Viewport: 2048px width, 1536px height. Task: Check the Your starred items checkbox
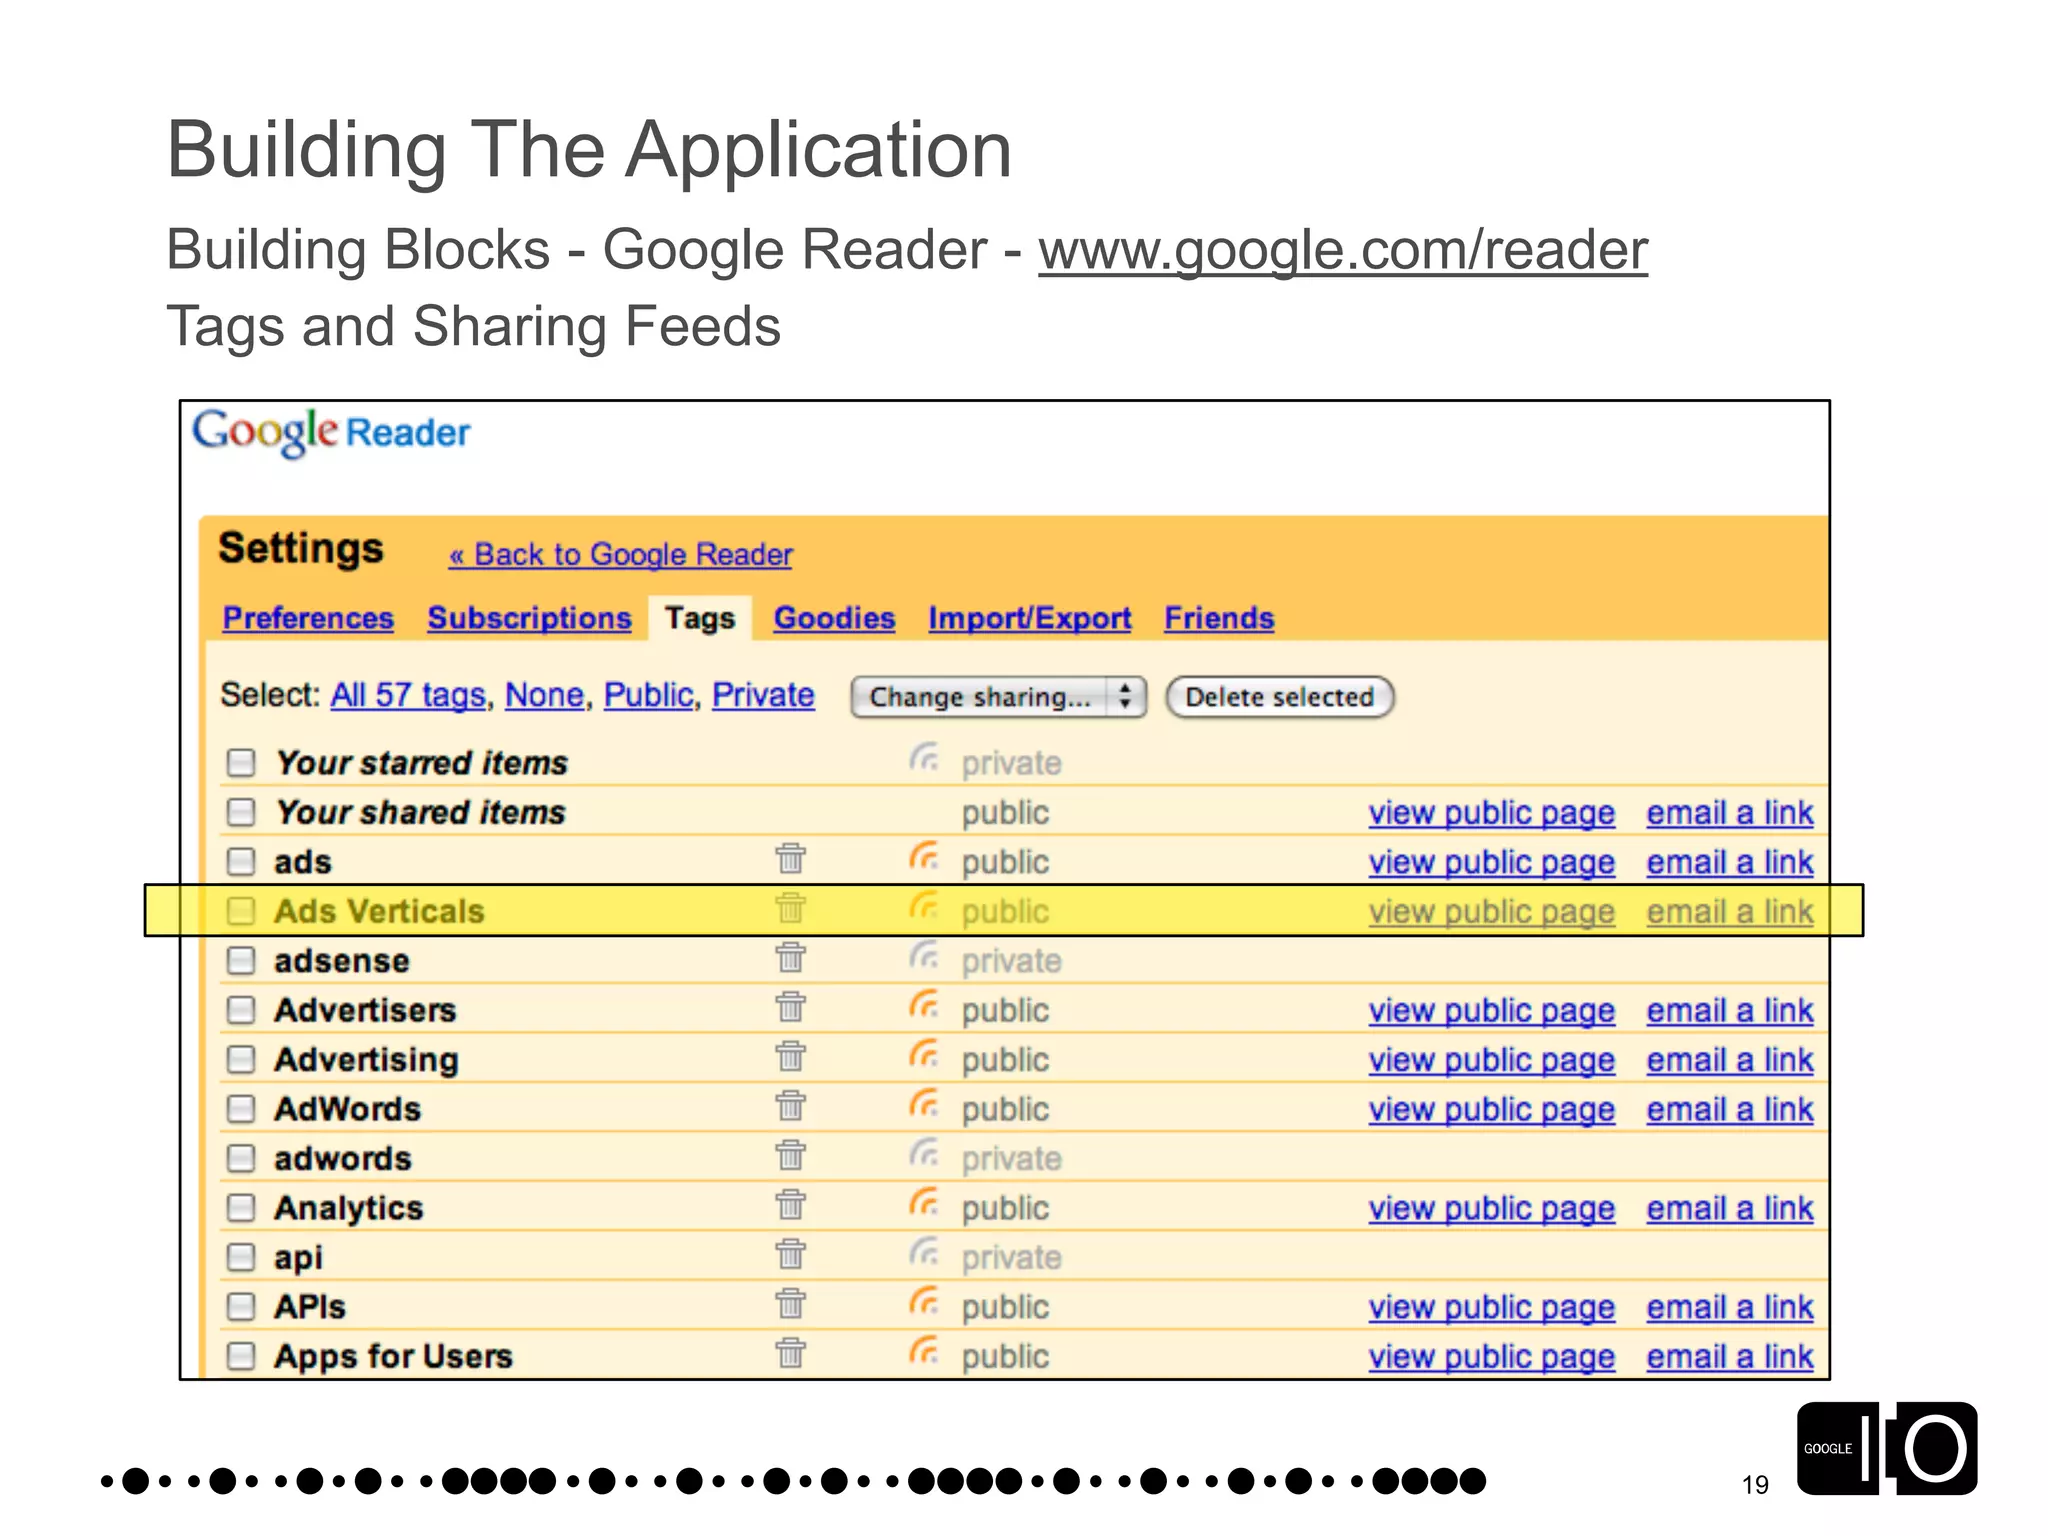(241, 763)
